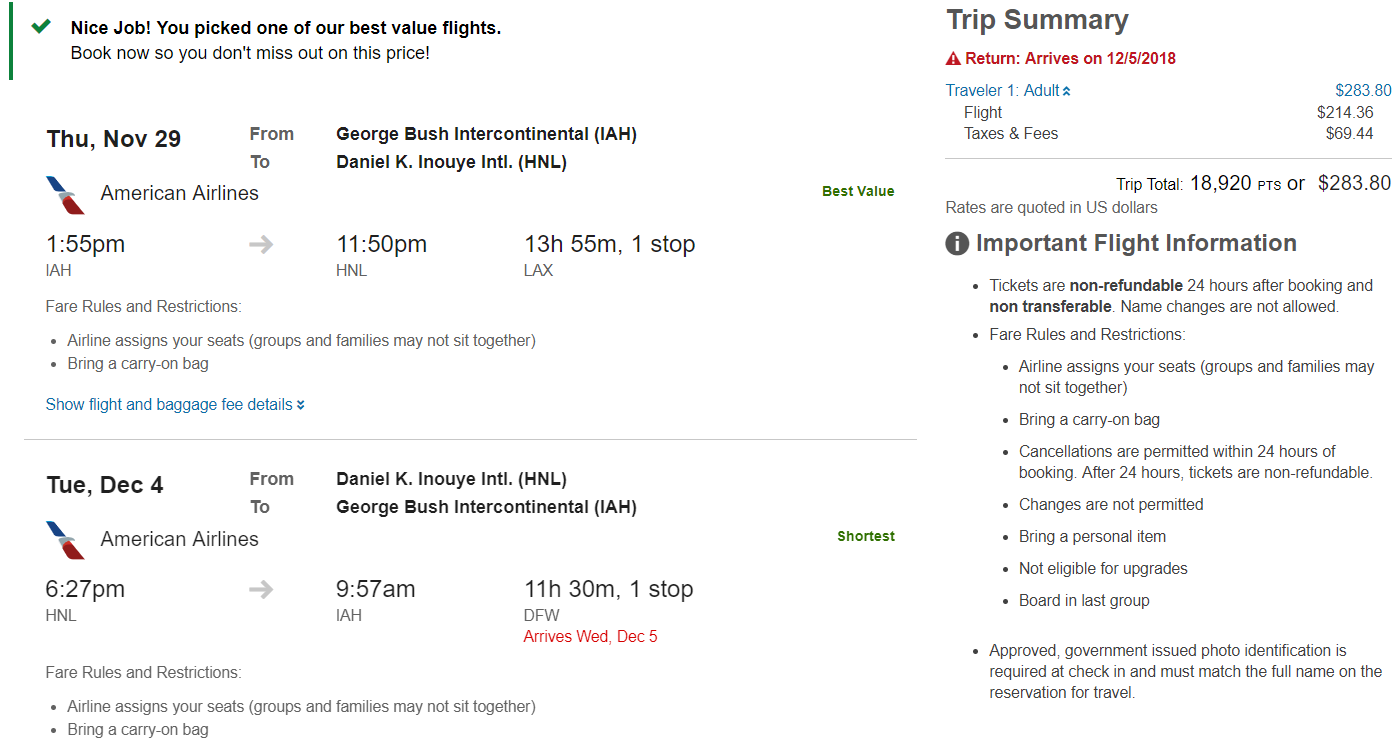Click the American Airlines logo for Dec 4 flight
The image size is (1397, 742).
click(x=66, y=540)
